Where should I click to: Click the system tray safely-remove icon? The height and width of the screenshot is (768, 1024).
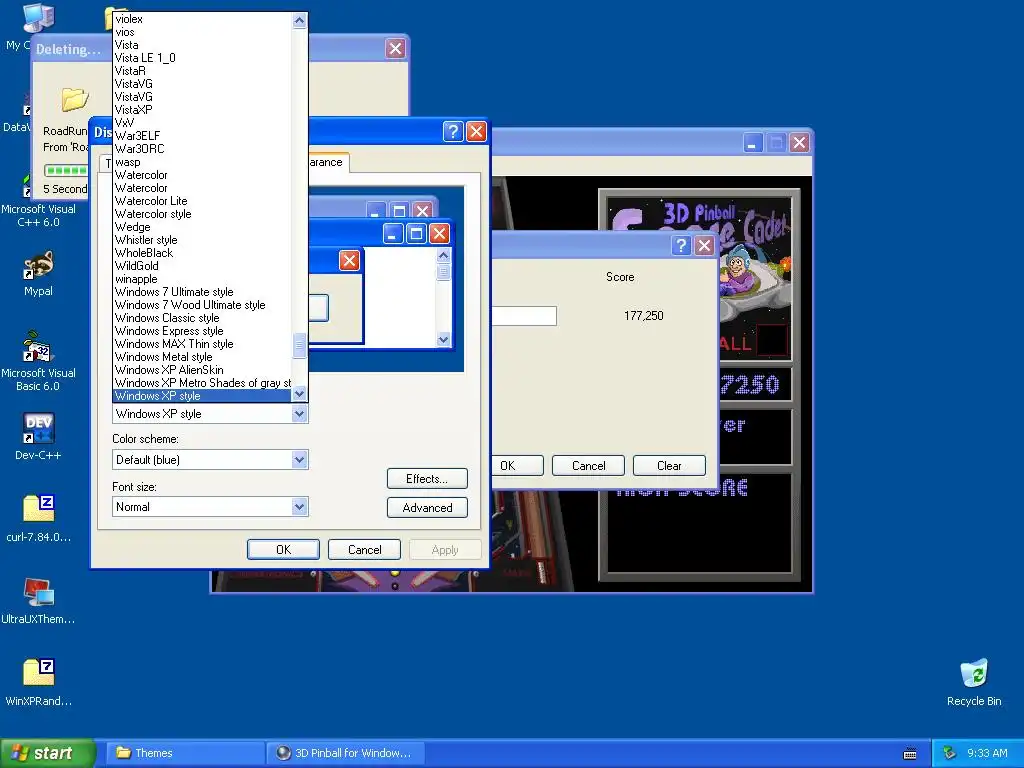coord(949,753)
